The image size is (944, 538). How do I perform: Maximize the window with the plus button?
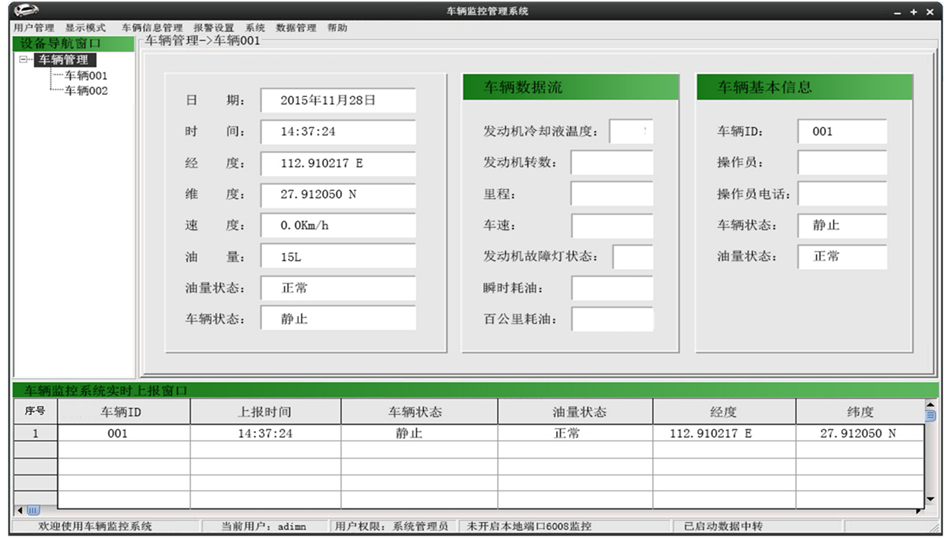pyautogui.click(x=913, y=12)
